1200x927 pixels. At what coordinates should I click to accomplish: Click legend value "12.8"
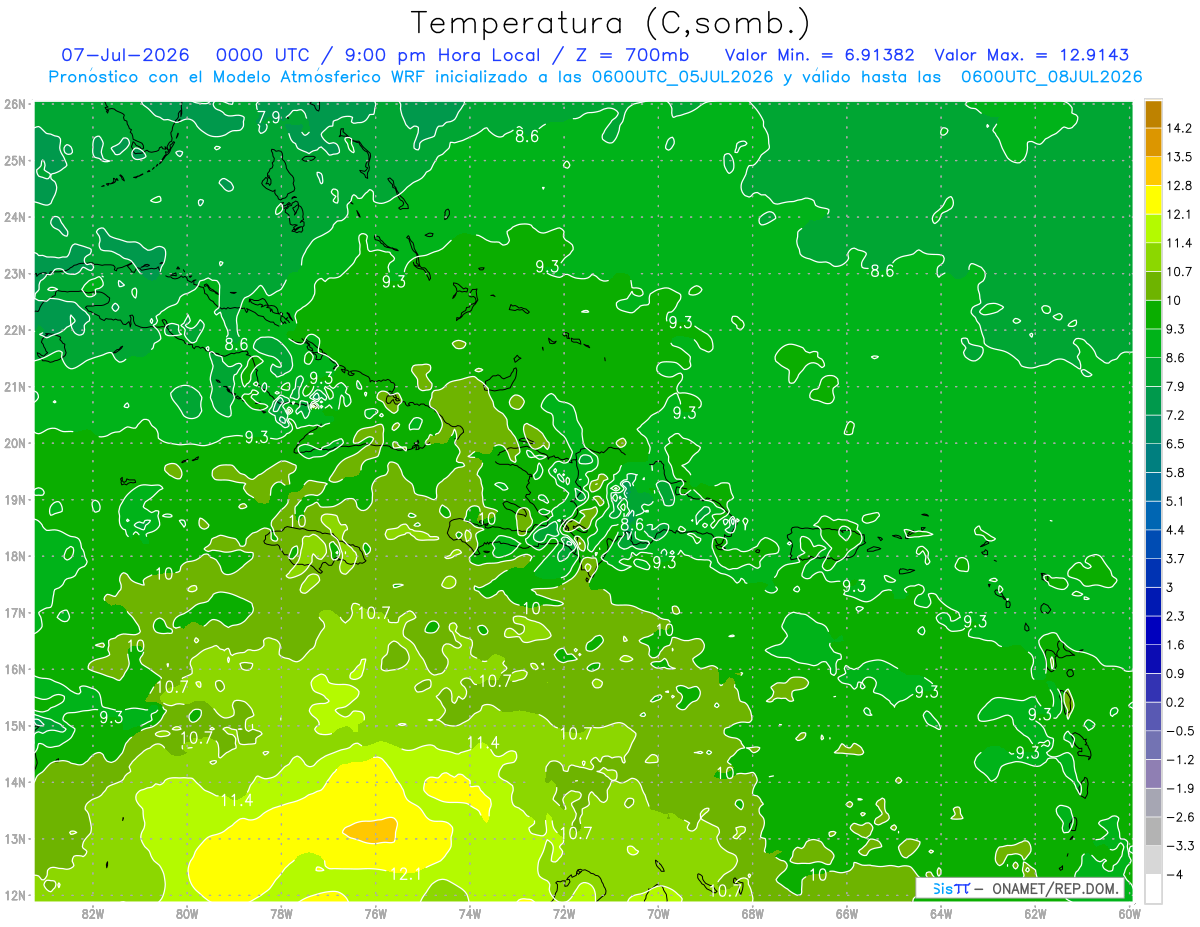1178,185
